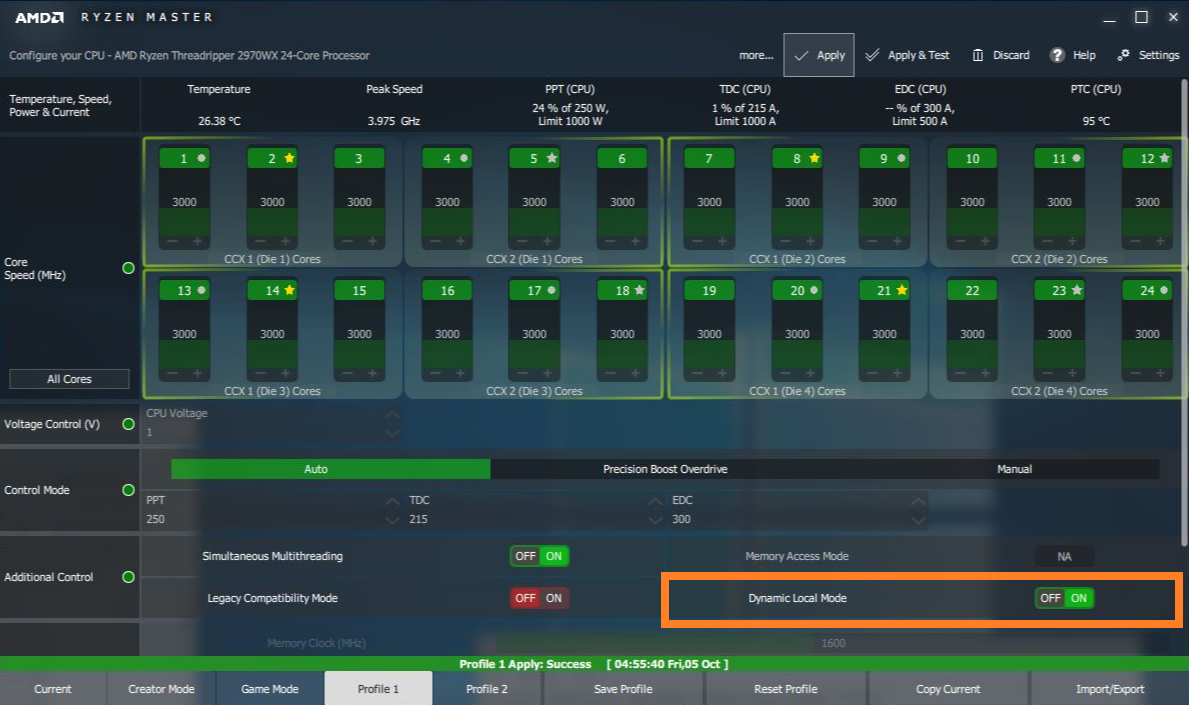The image size is (1189, 705).
Task: Toggle Dynamic Local Mode switch
Action: [x=1064, y=598]
